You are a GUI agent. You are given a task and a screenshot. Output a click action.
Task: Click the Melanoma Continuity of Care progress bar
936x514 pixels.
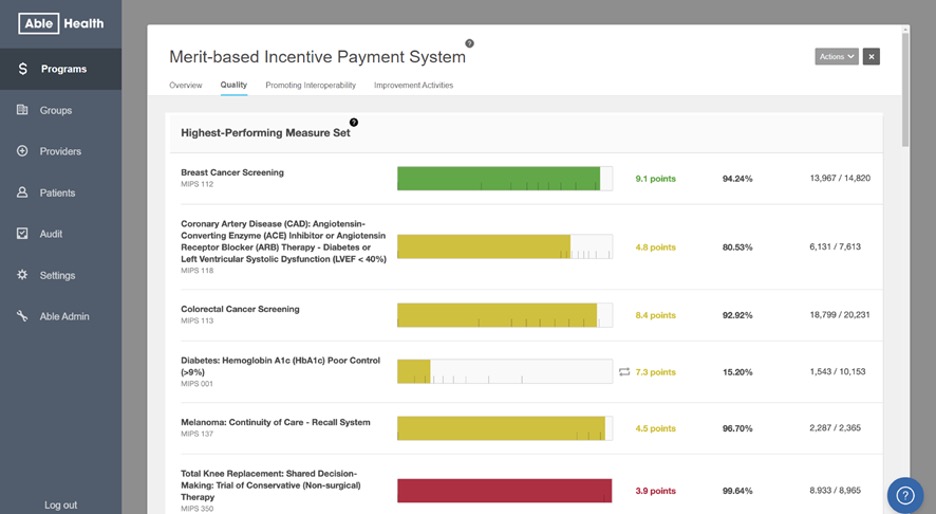(504, 428)
